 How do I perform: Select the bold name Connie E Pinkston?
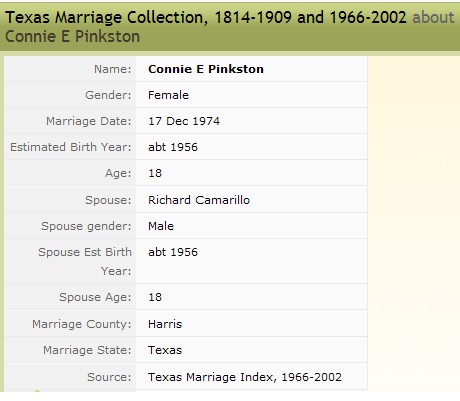point(206,69)
